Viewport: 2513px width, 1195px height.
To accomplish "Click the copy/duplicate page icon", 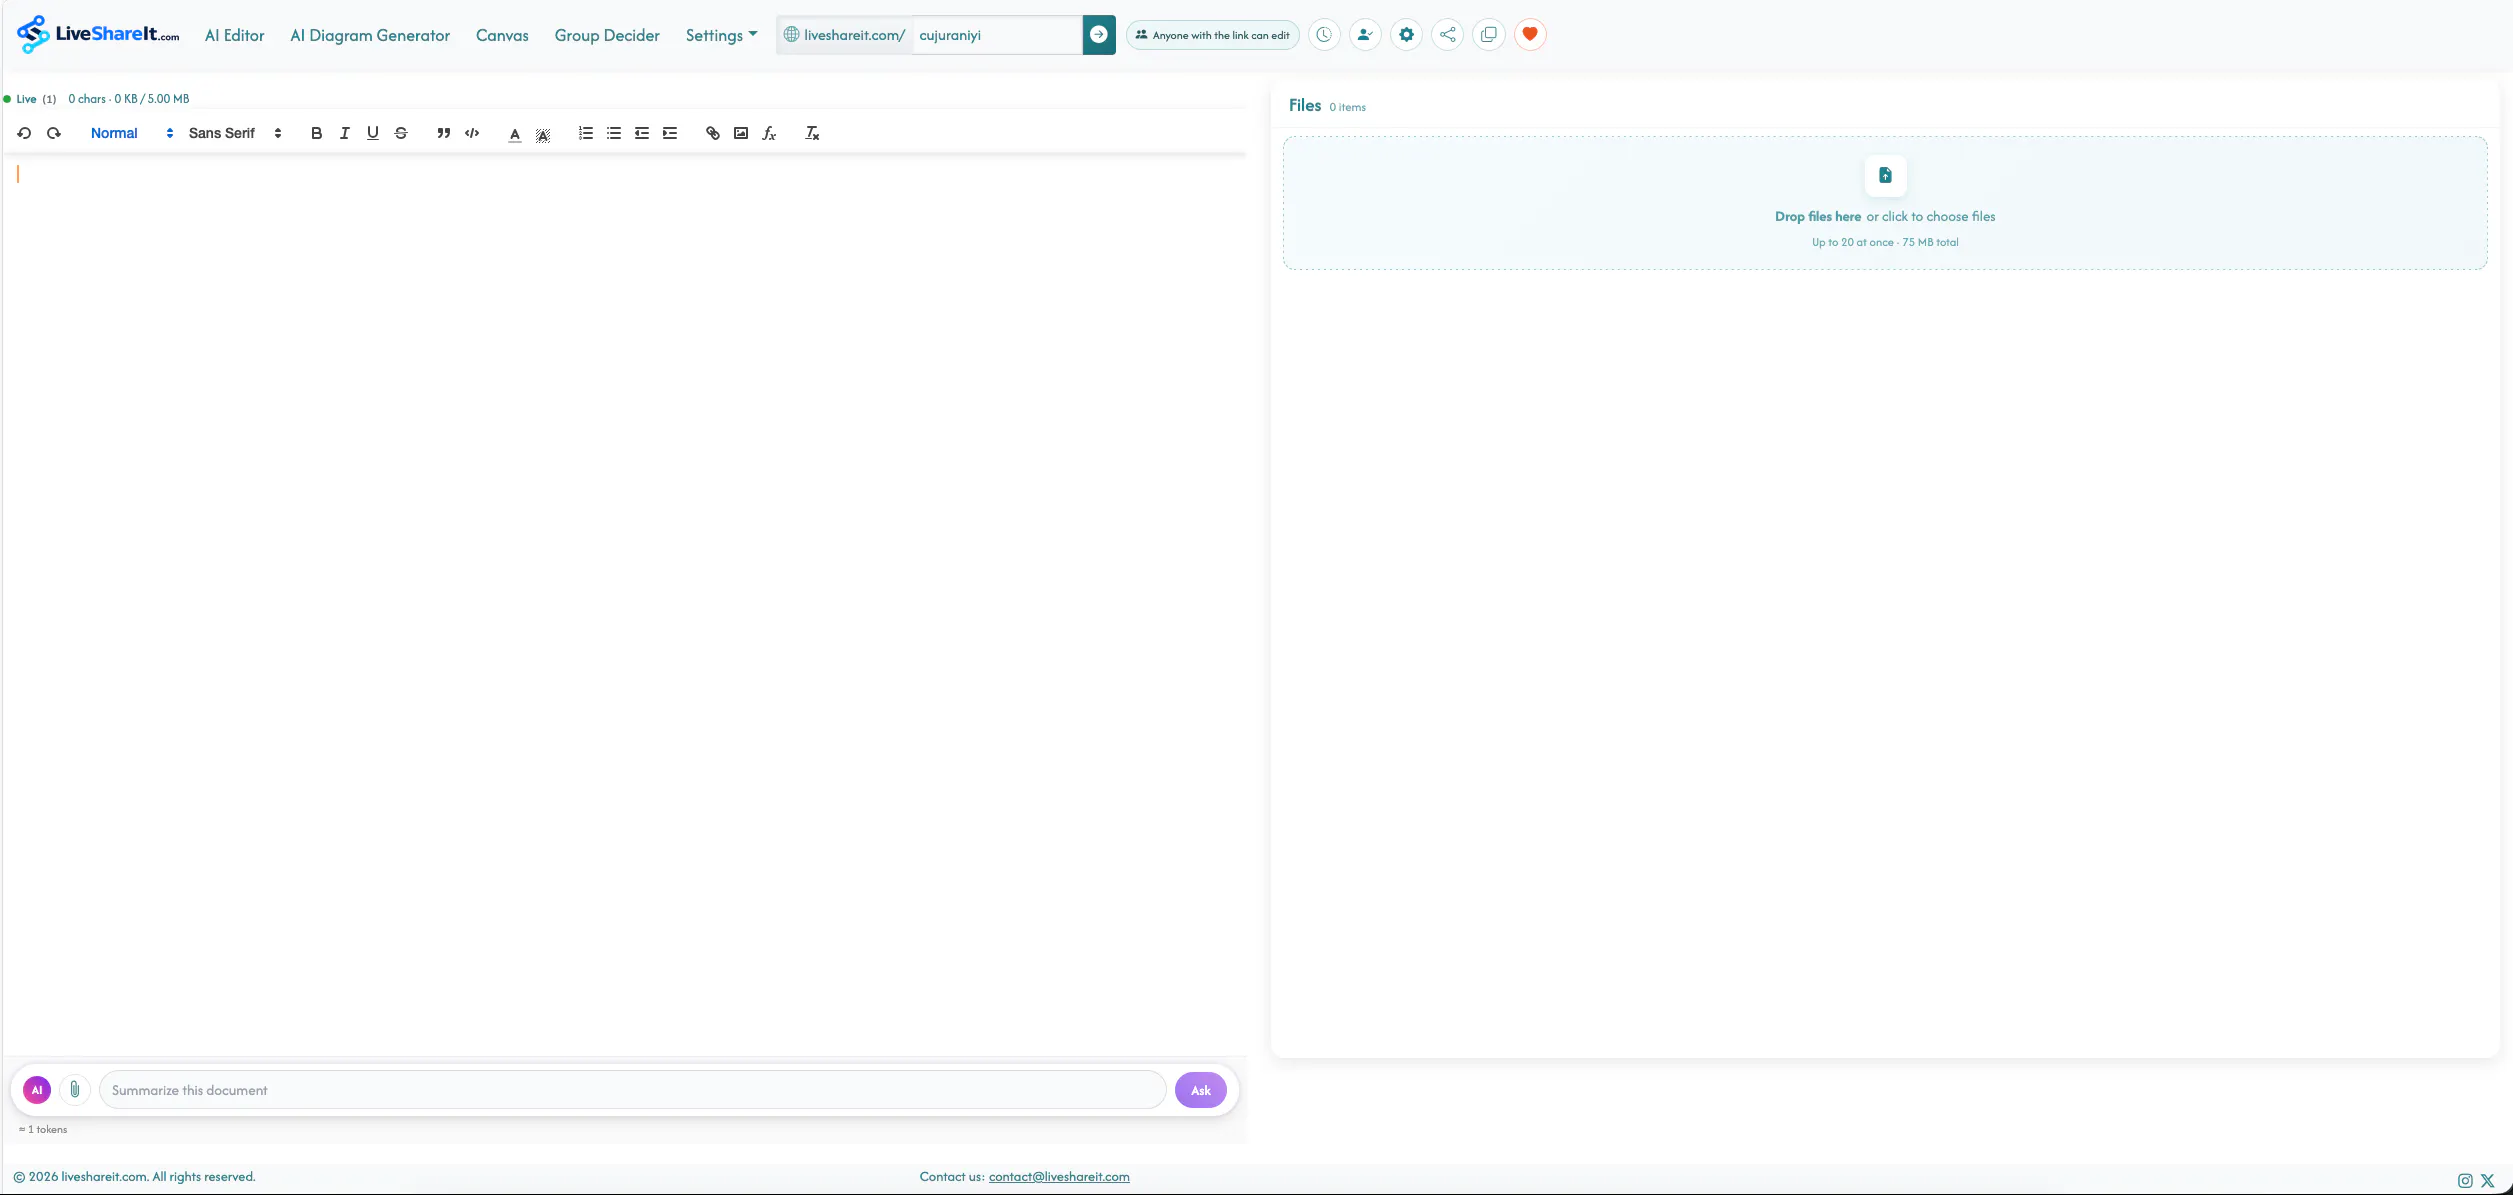I will pos(1488,35).
